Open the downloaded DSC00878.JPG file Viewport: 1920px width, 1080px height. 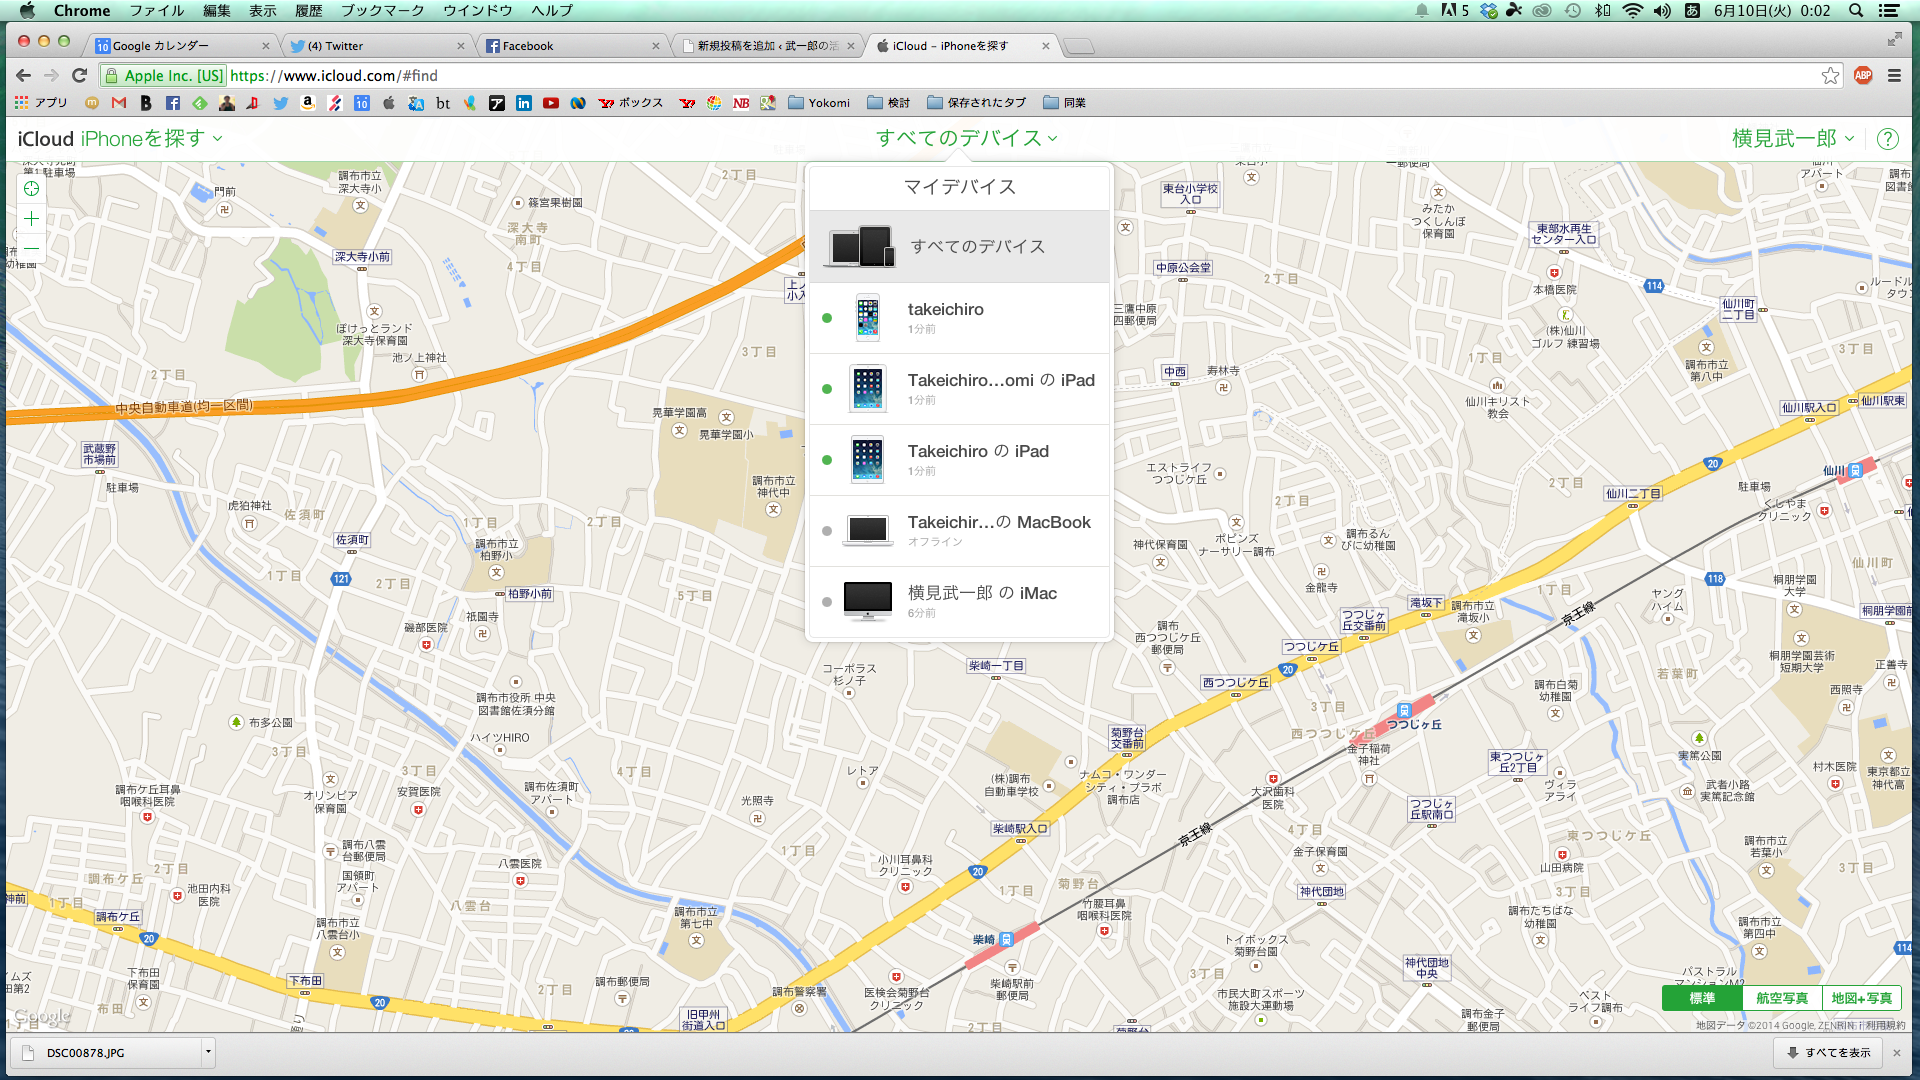coord(108,1052)
